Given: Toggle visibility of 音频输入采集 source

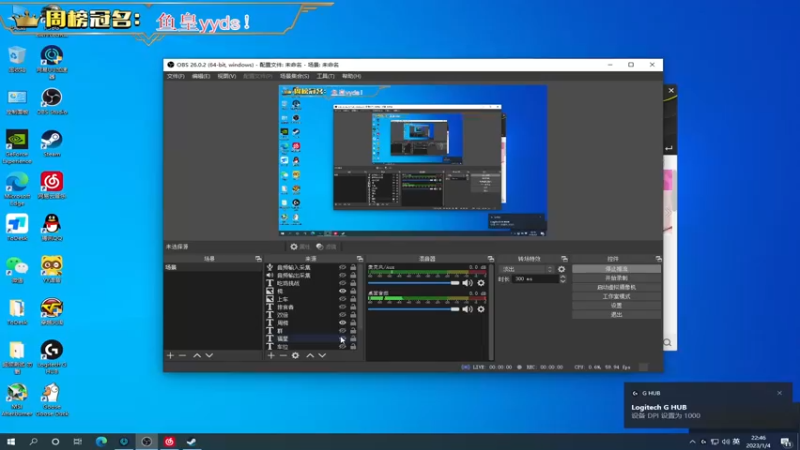Looking at the screenshot, I should click(x=342, y=267).
